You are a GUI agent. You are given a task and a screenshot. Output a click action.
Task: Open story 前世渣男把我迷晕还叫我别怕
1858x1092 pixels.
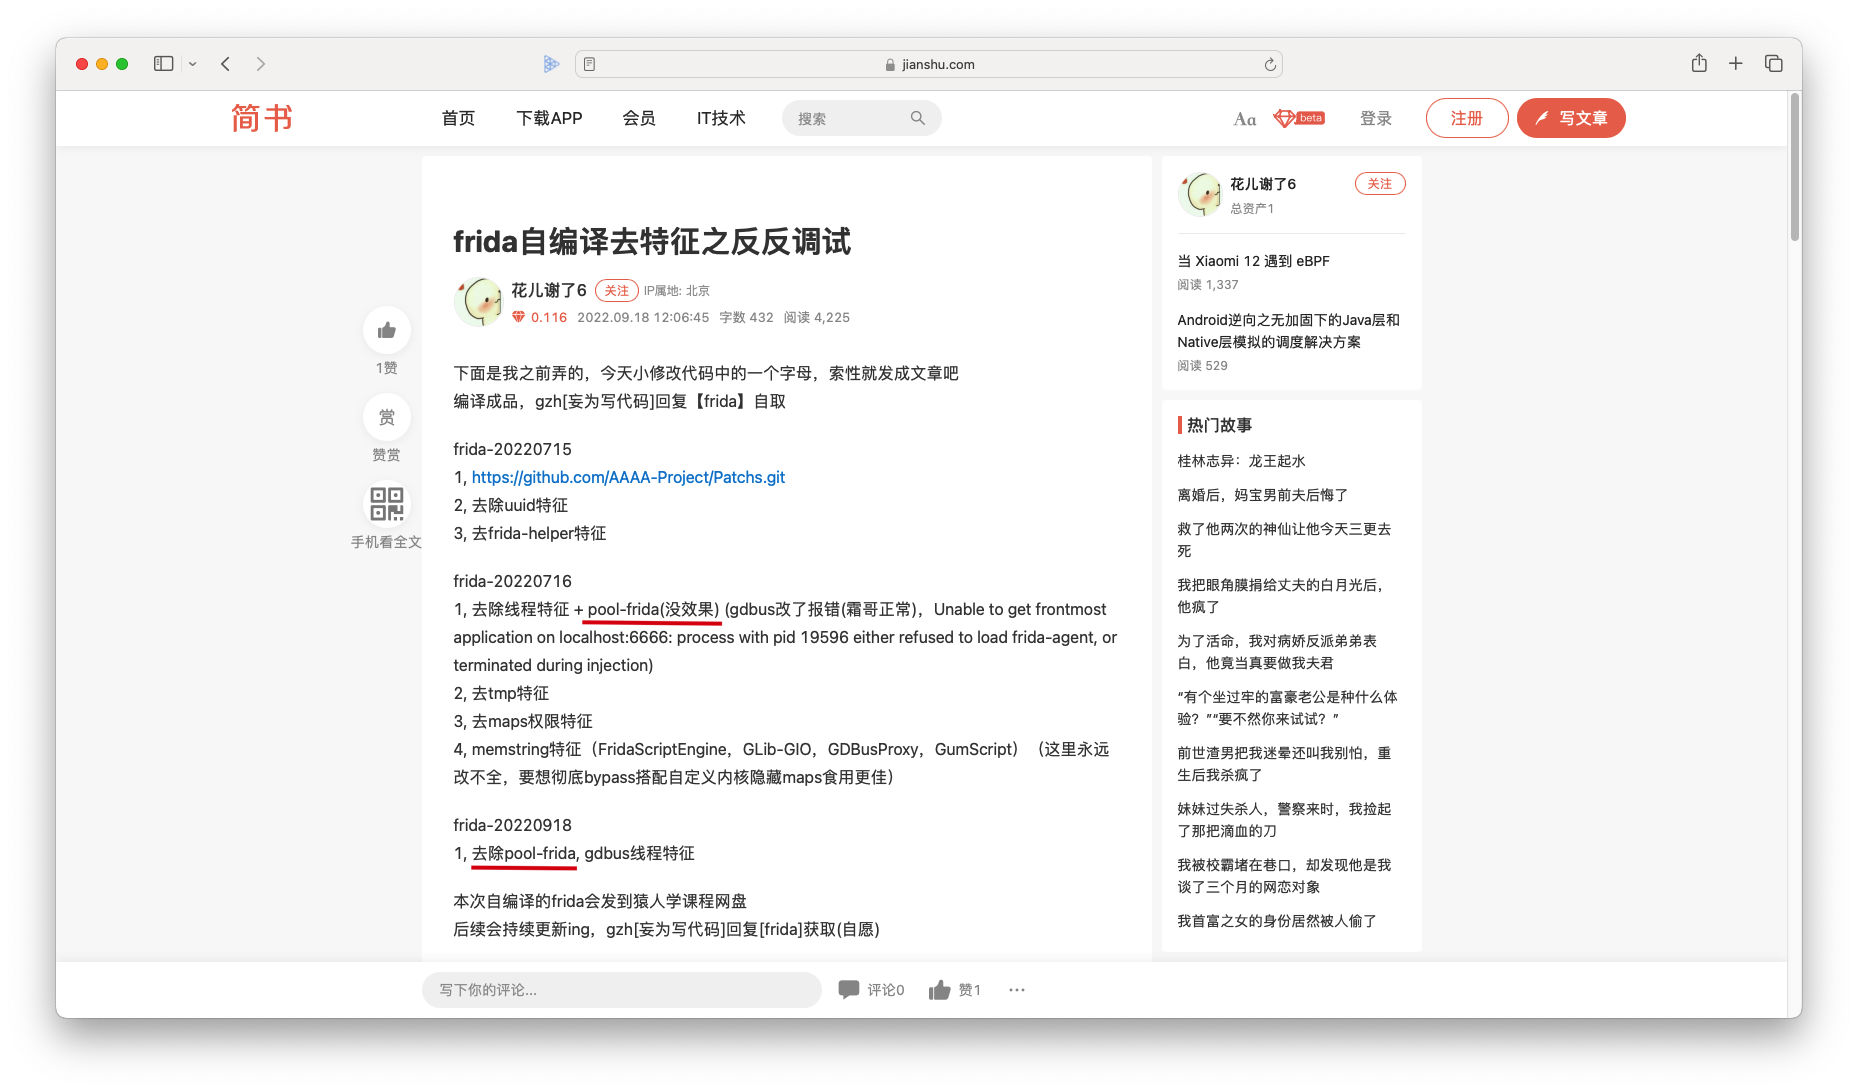pyautogui.click(x=1284, y=764)
